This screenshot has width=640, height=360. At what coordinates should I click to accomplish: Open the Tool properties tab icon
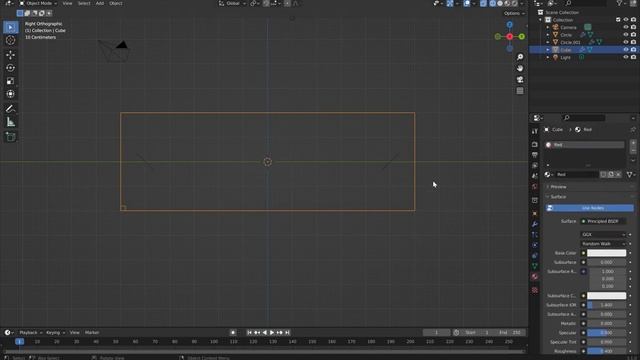click(x=535, y=131)
